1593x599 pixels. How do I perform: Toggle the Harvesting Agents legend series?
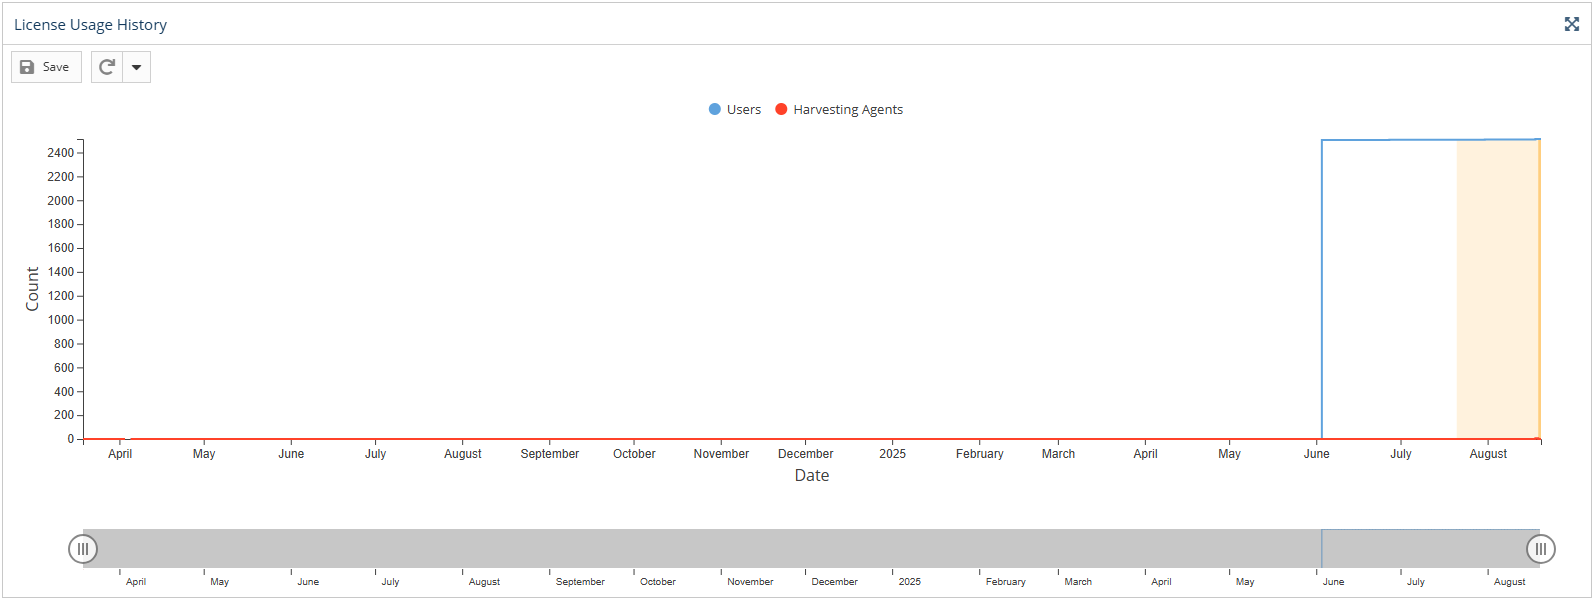point(839,110)
